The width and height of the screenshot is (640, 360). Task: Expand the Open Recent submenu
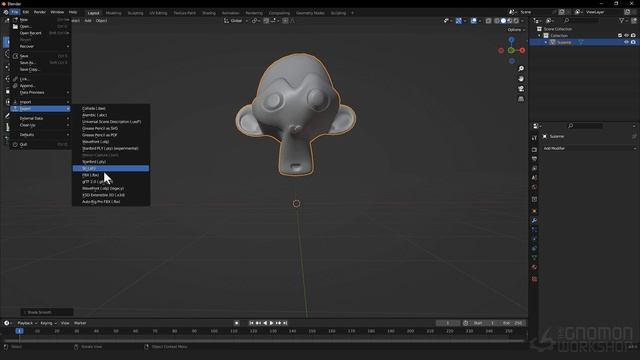tap(40, 33)
